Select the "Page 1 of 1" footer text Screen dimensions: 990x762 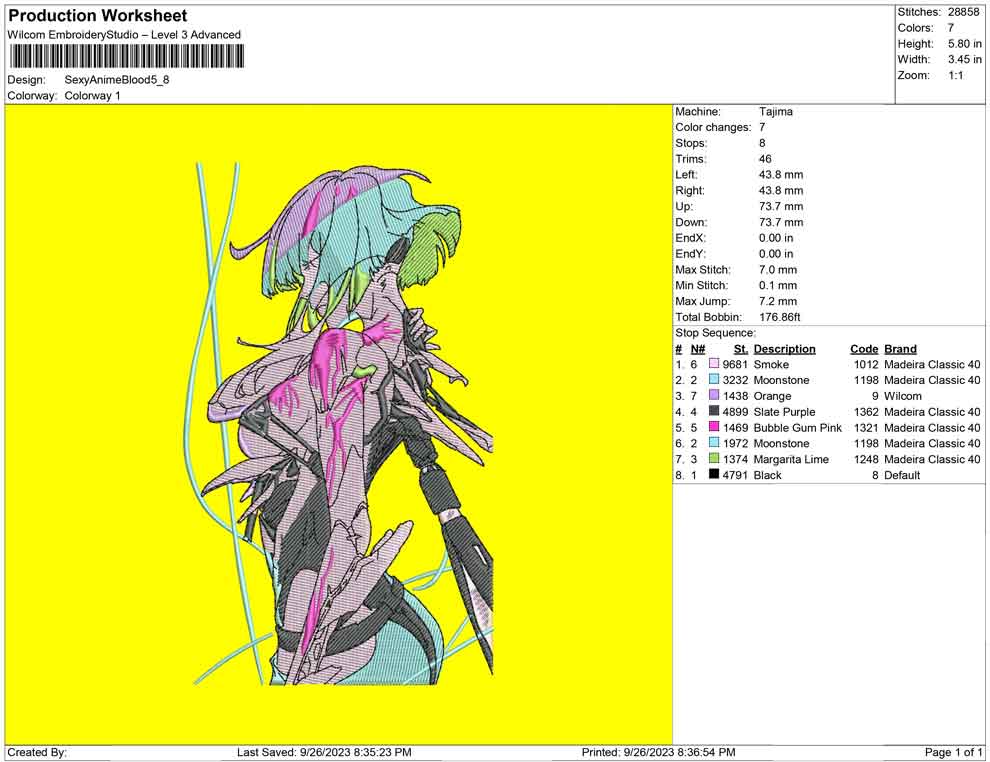pos(953,753)
